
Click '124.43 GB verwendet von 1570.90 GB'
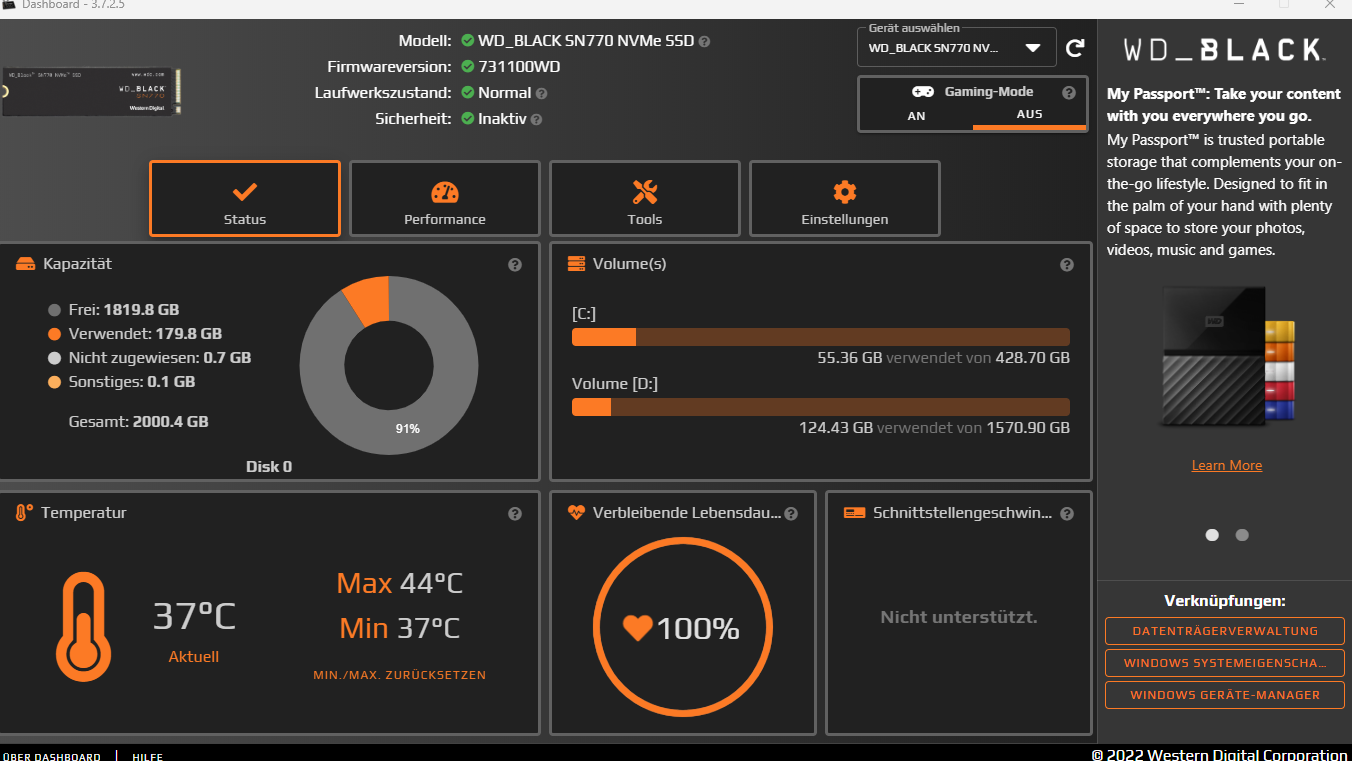point(934,428)
